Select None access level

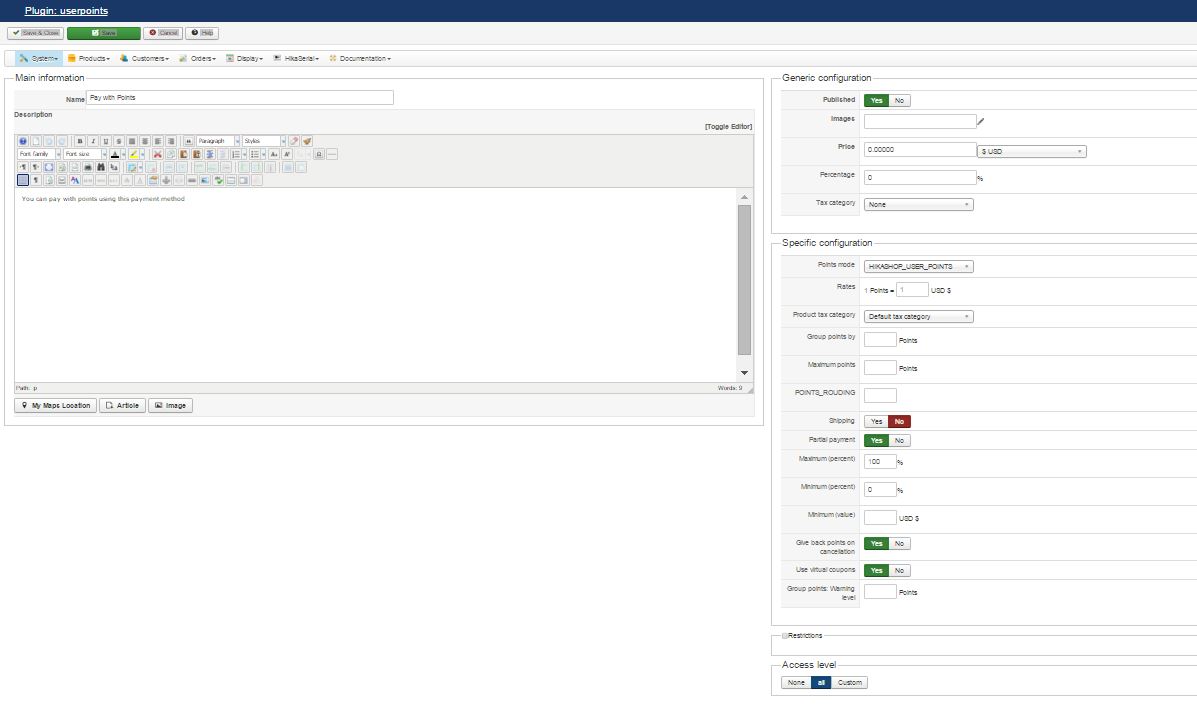pyautogui.click(x=796, y=682)
